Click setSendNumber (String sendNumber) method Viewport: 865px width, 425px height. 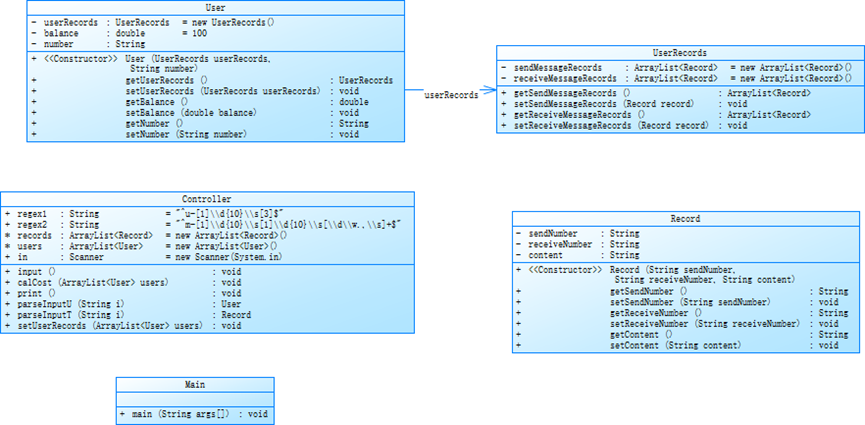click(677, 302)
